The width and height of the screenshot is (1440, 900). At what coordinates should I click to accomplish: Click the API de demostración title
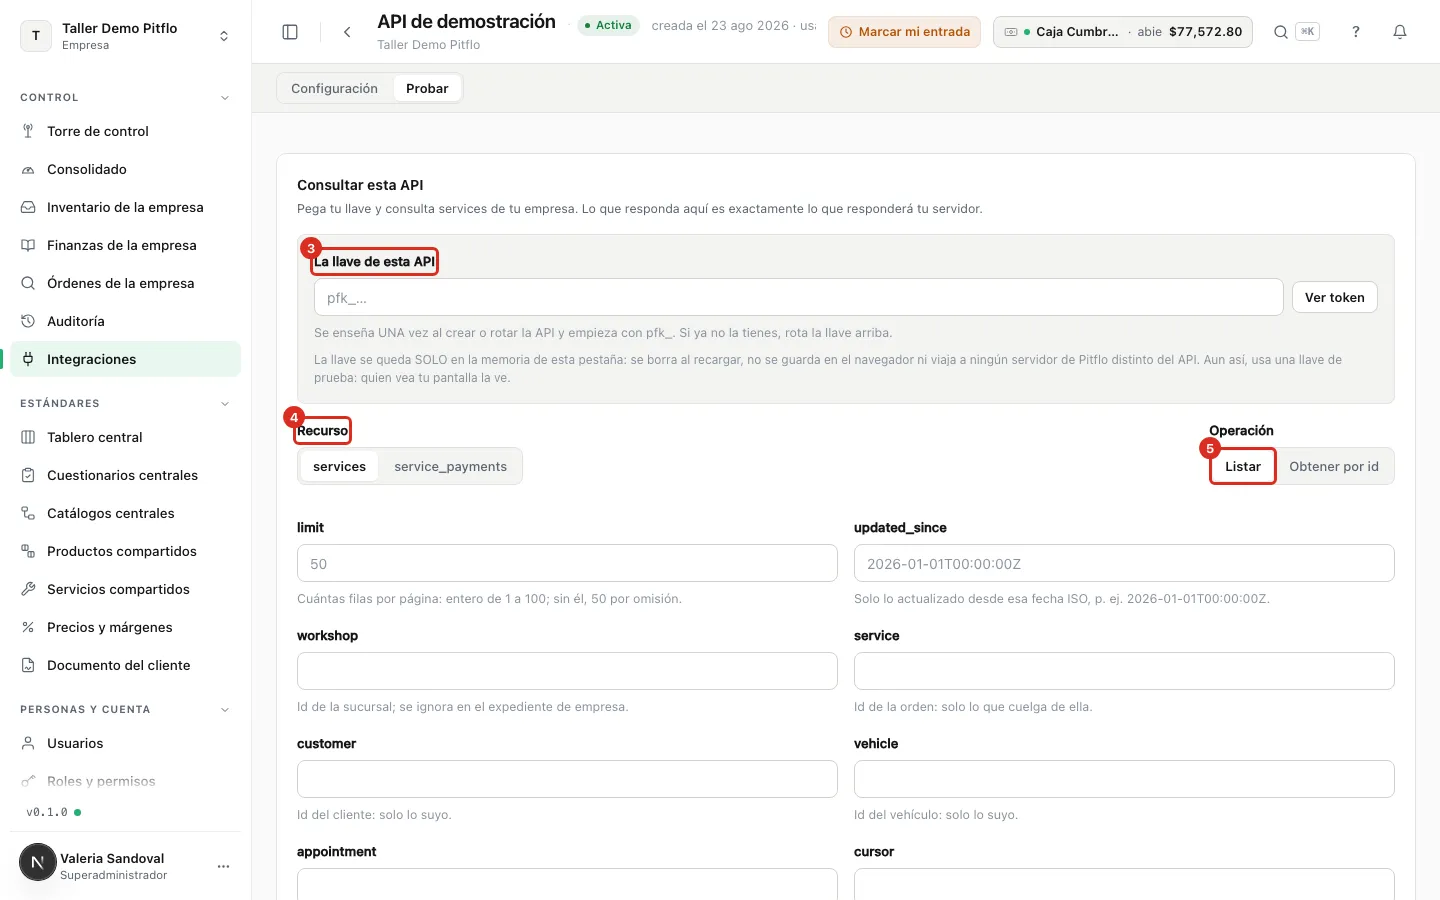466,22
